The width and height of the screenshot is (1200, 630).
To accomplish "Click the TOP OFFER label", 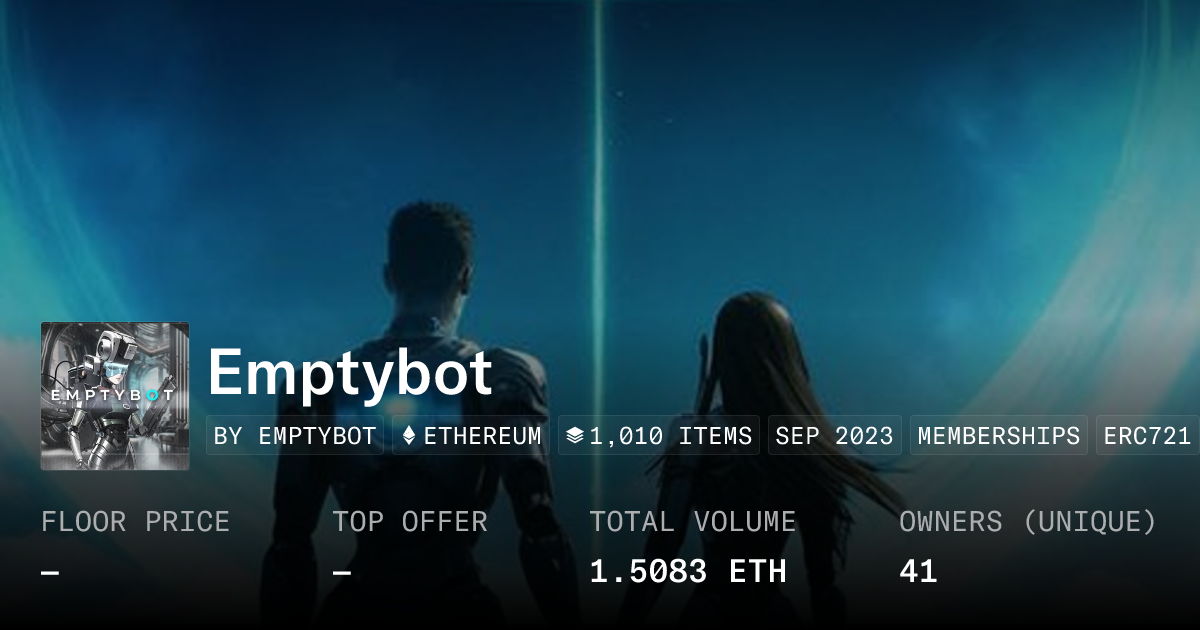I will (x=410, y=522).
